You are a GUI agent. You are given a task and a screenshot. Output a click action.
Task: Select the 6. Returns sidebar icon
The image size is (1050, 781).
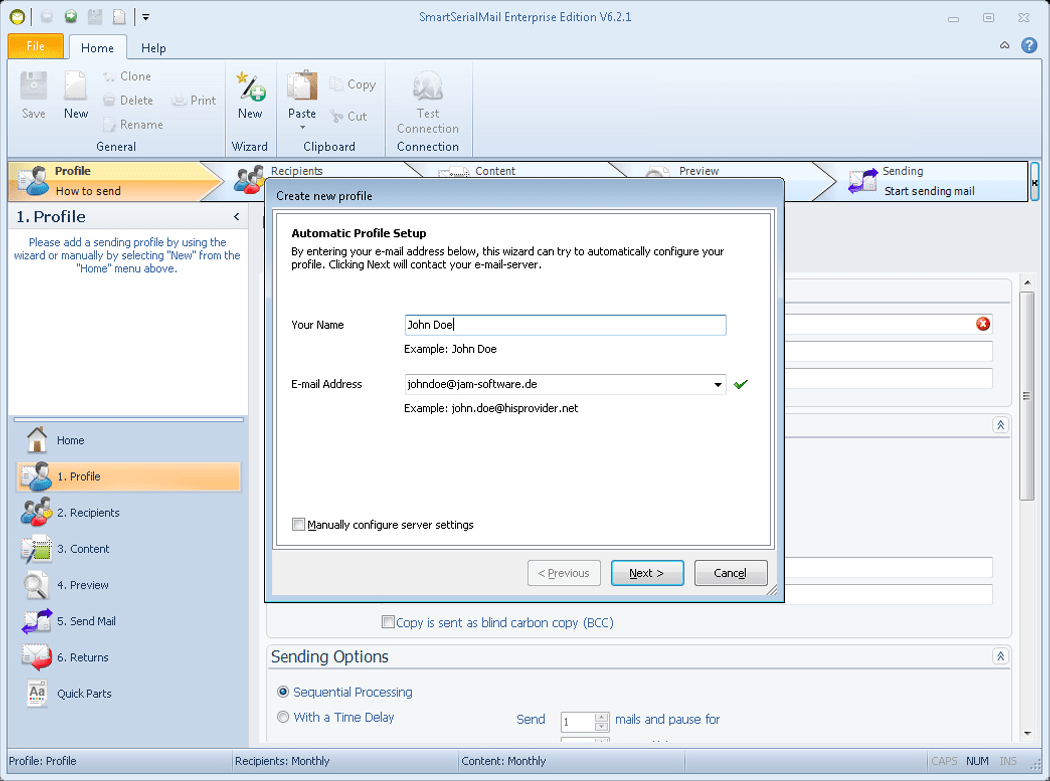[36, 657]
